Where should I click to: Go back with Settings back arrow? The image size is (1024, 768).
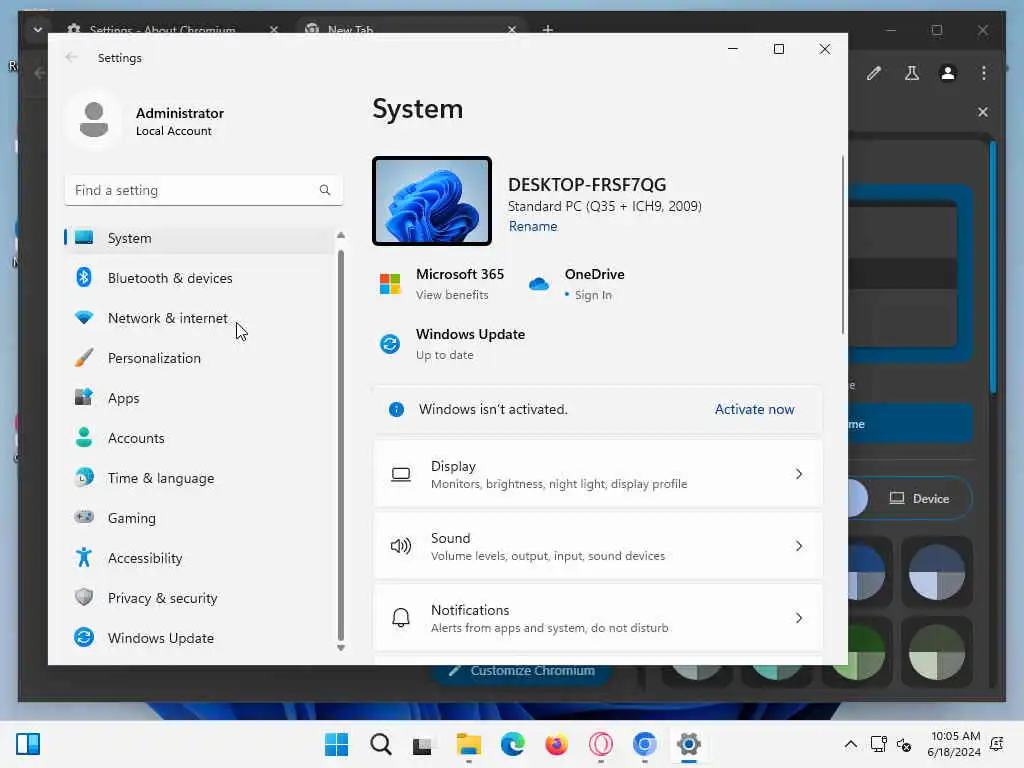click(x=71, y=57)
